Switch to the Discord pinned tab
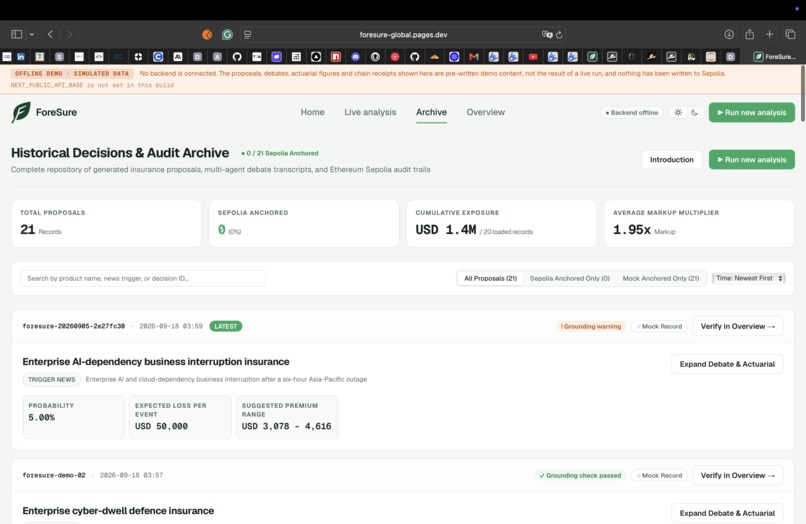This screenshot has width=806, height=524. [355, 57]
